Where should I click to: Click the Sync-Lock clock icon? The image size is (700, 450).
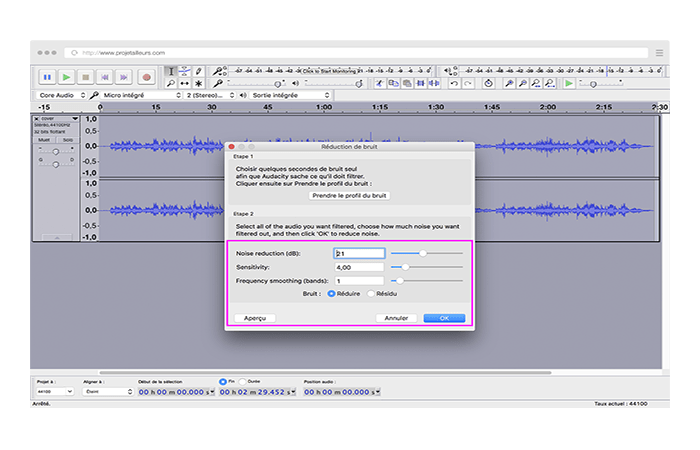coord(488,83)
